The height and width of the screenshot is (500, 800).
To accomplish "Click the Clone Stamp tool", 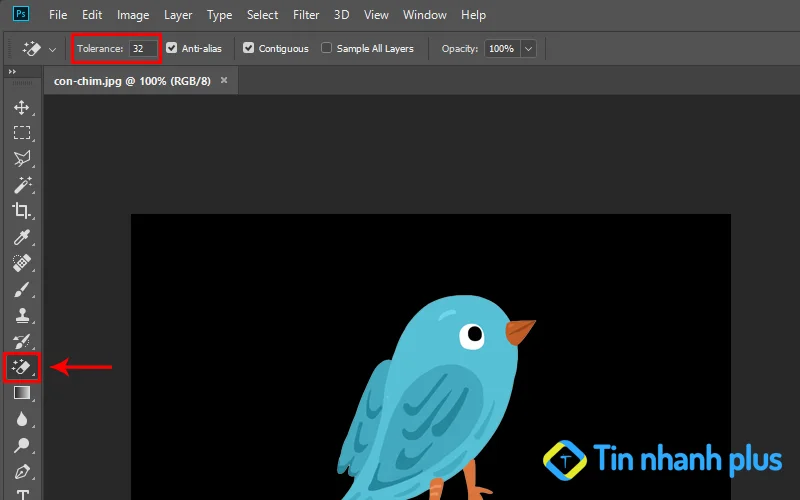I will (x=22, y=316).
